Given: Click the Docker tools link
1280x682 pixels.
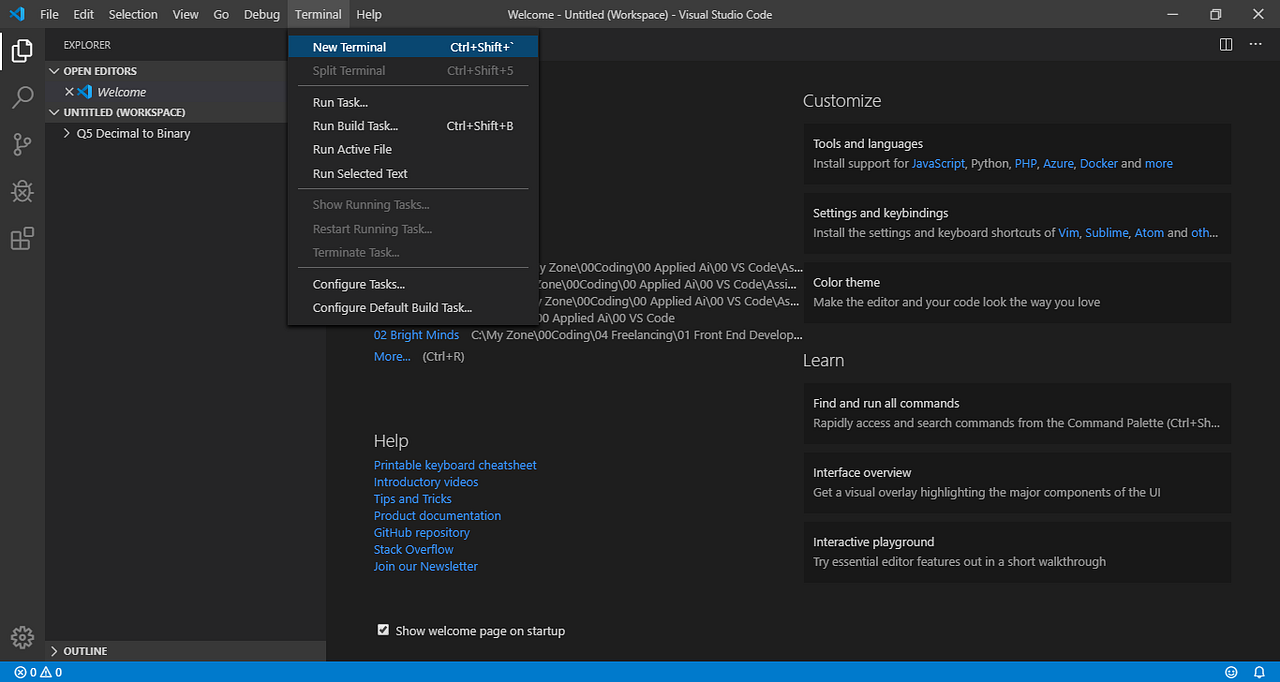Looking at the screenshot, I should [1099, 163].
